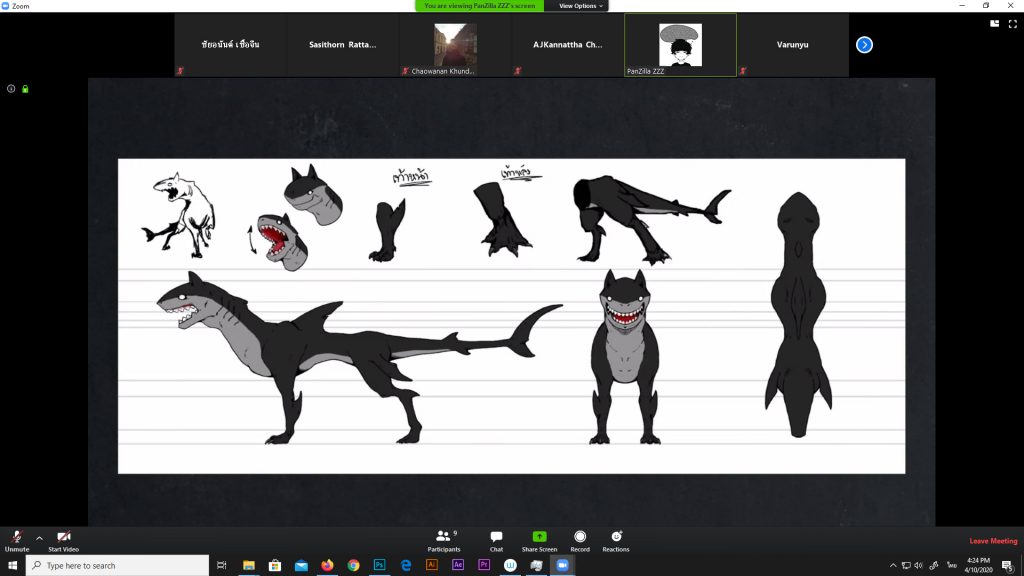Image resolution: width=1024 pixels, height=576 pixels.
Task: Show hidden system tray icons
Action: 893,565
